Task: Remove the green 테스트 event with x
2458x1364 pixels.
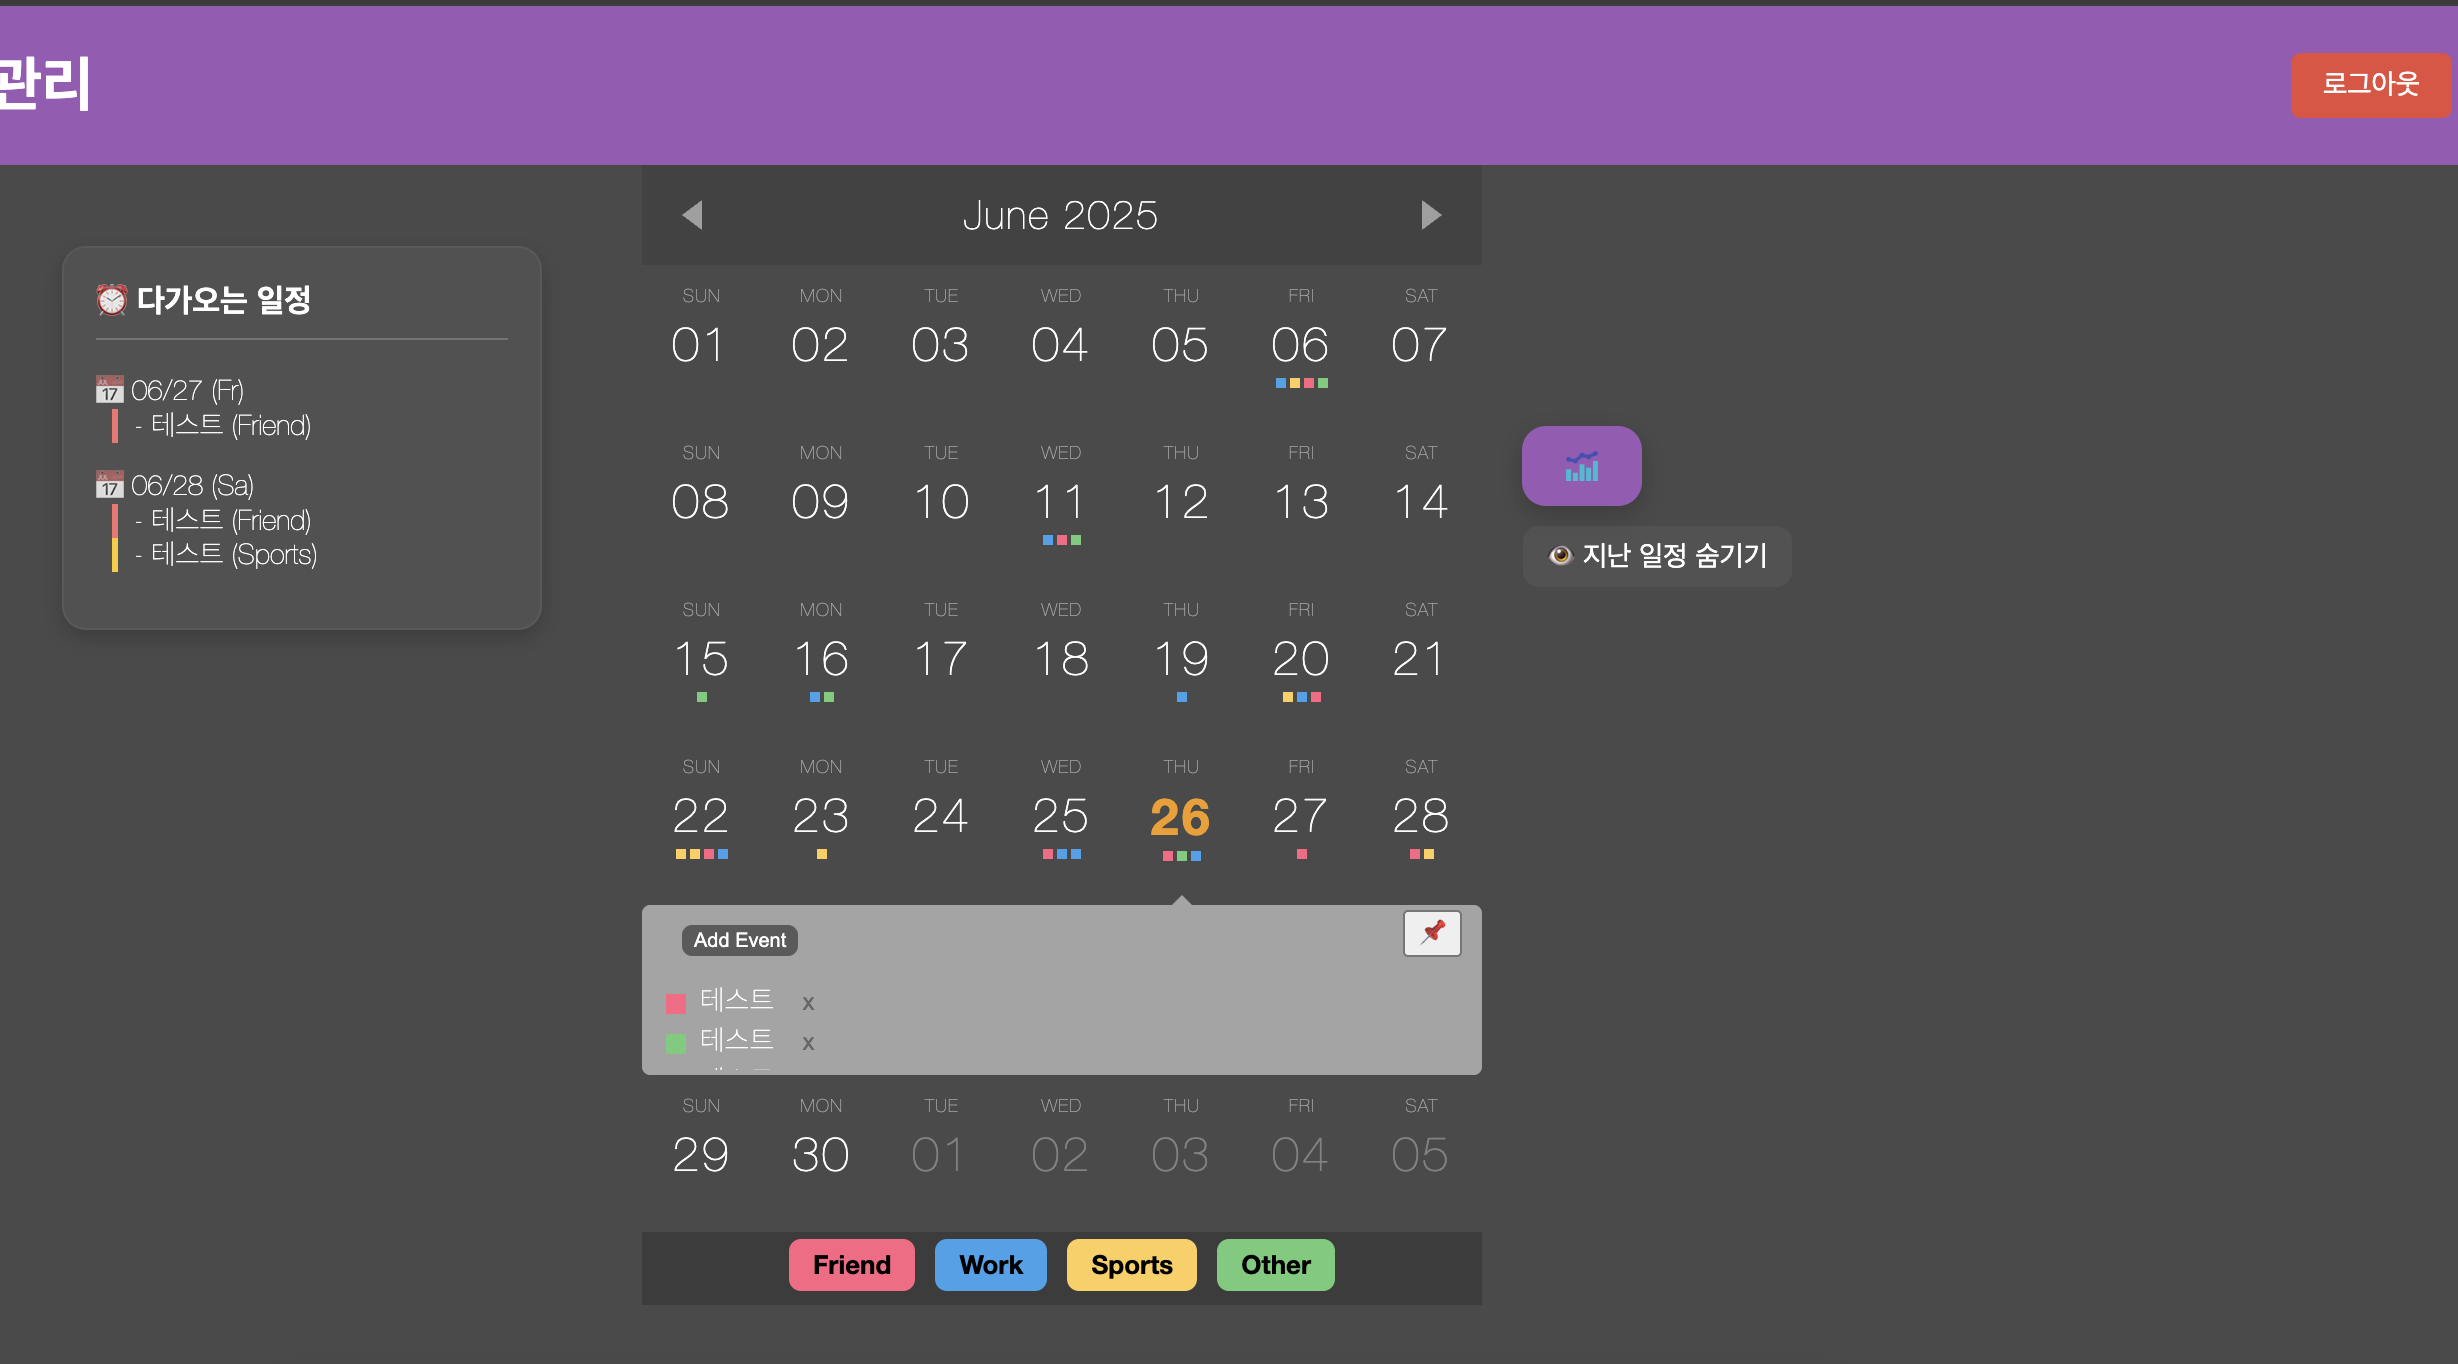Action: coord(808,1043)
